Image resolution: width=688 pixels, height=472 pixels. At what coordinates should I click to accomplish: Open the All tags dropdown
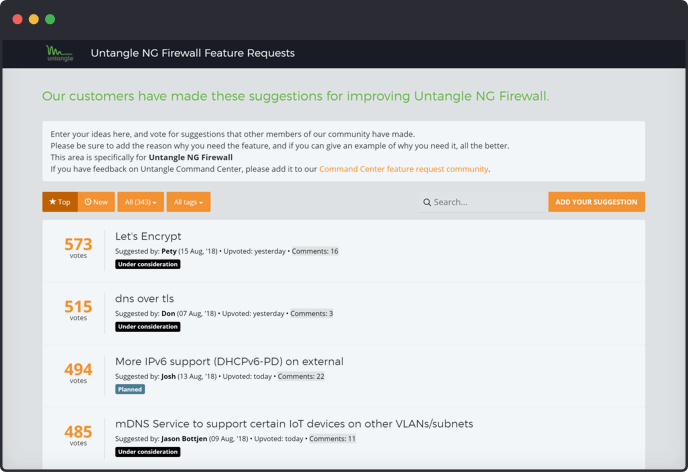pyautogui.click(x=188, y=202)
